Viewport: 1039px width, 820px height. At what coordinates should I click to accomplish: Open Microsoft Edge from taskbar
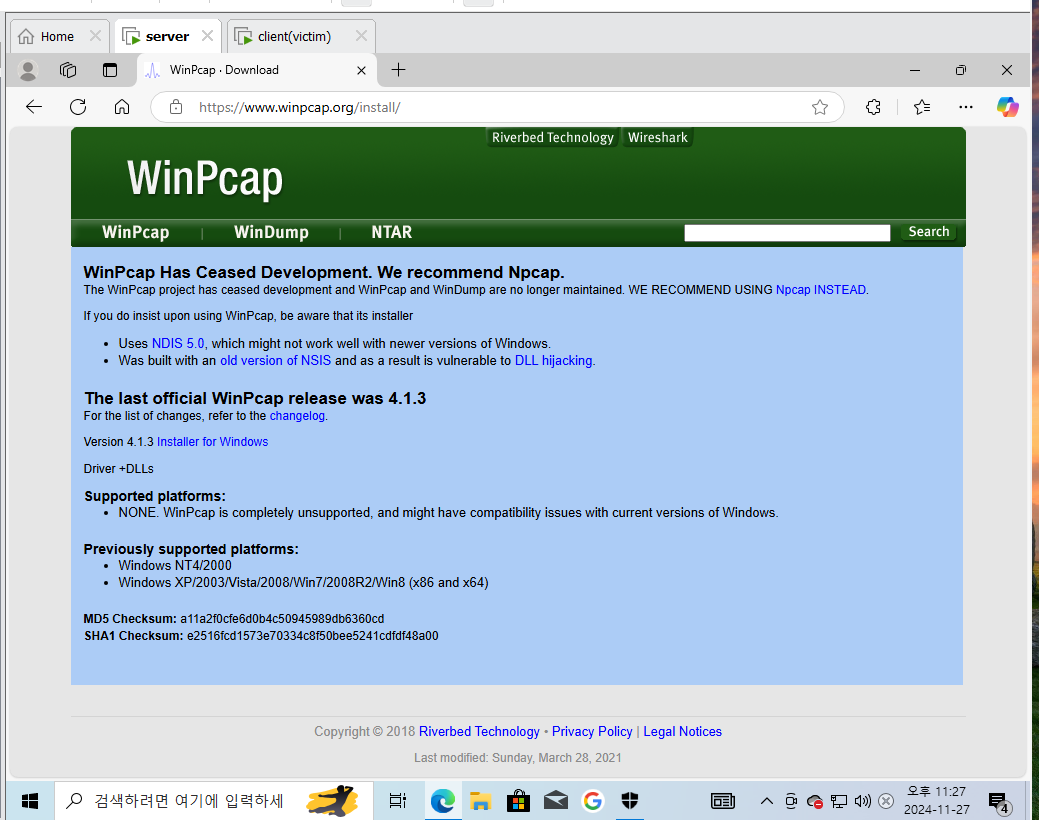pyautogui.click(x=443, y=801)
